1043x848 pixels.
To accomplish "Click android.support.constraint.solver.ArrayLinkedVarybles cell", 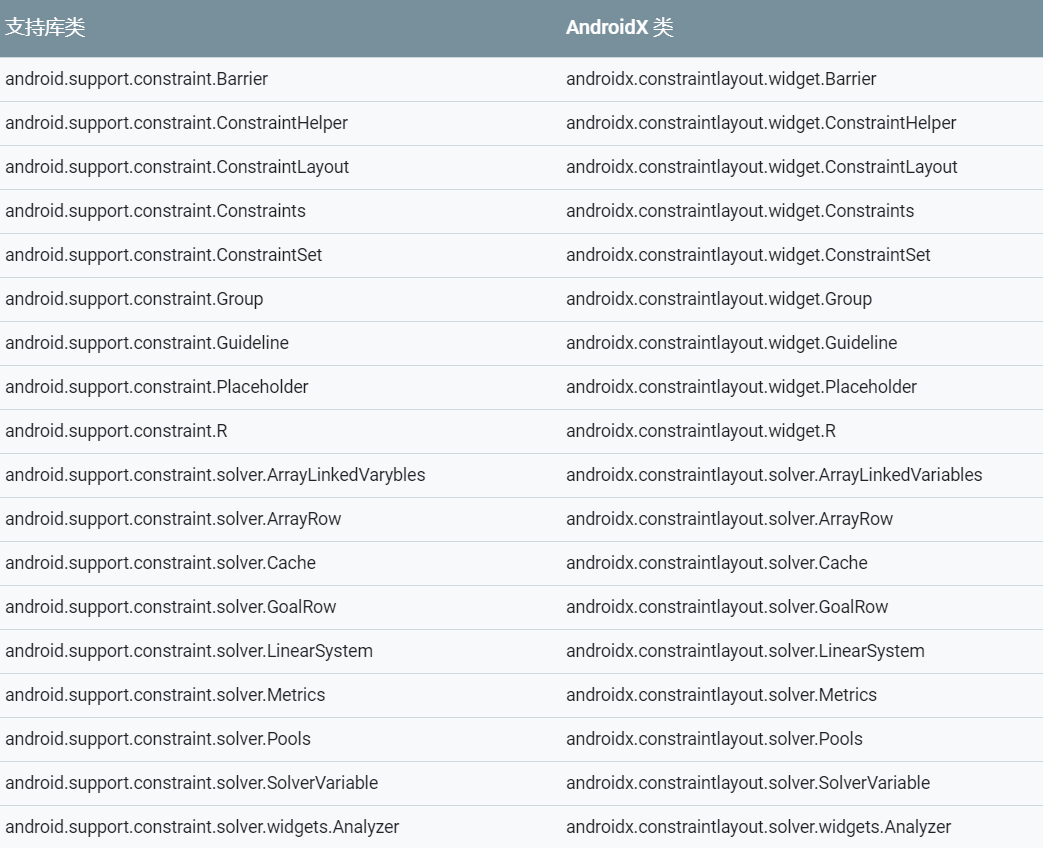I will [216, 475].
